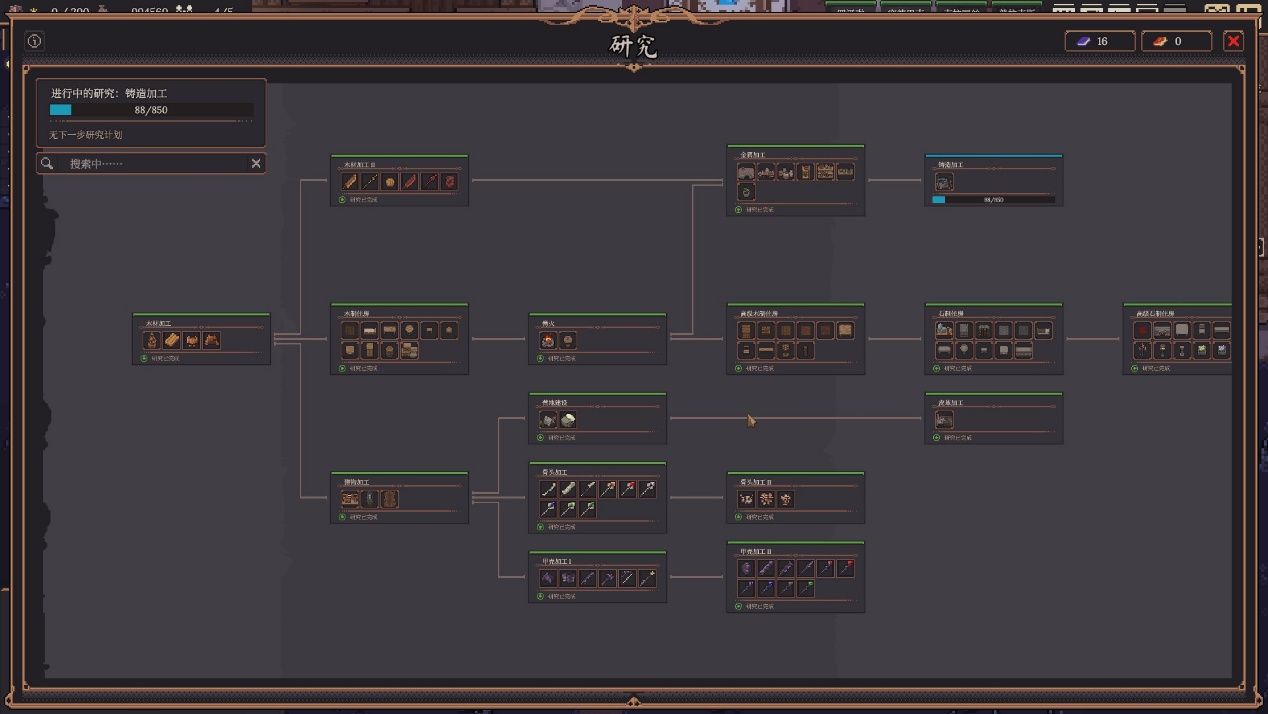Click the first icon in the 猎物加工 node
1268x714 pixels.
coord(350,499)
